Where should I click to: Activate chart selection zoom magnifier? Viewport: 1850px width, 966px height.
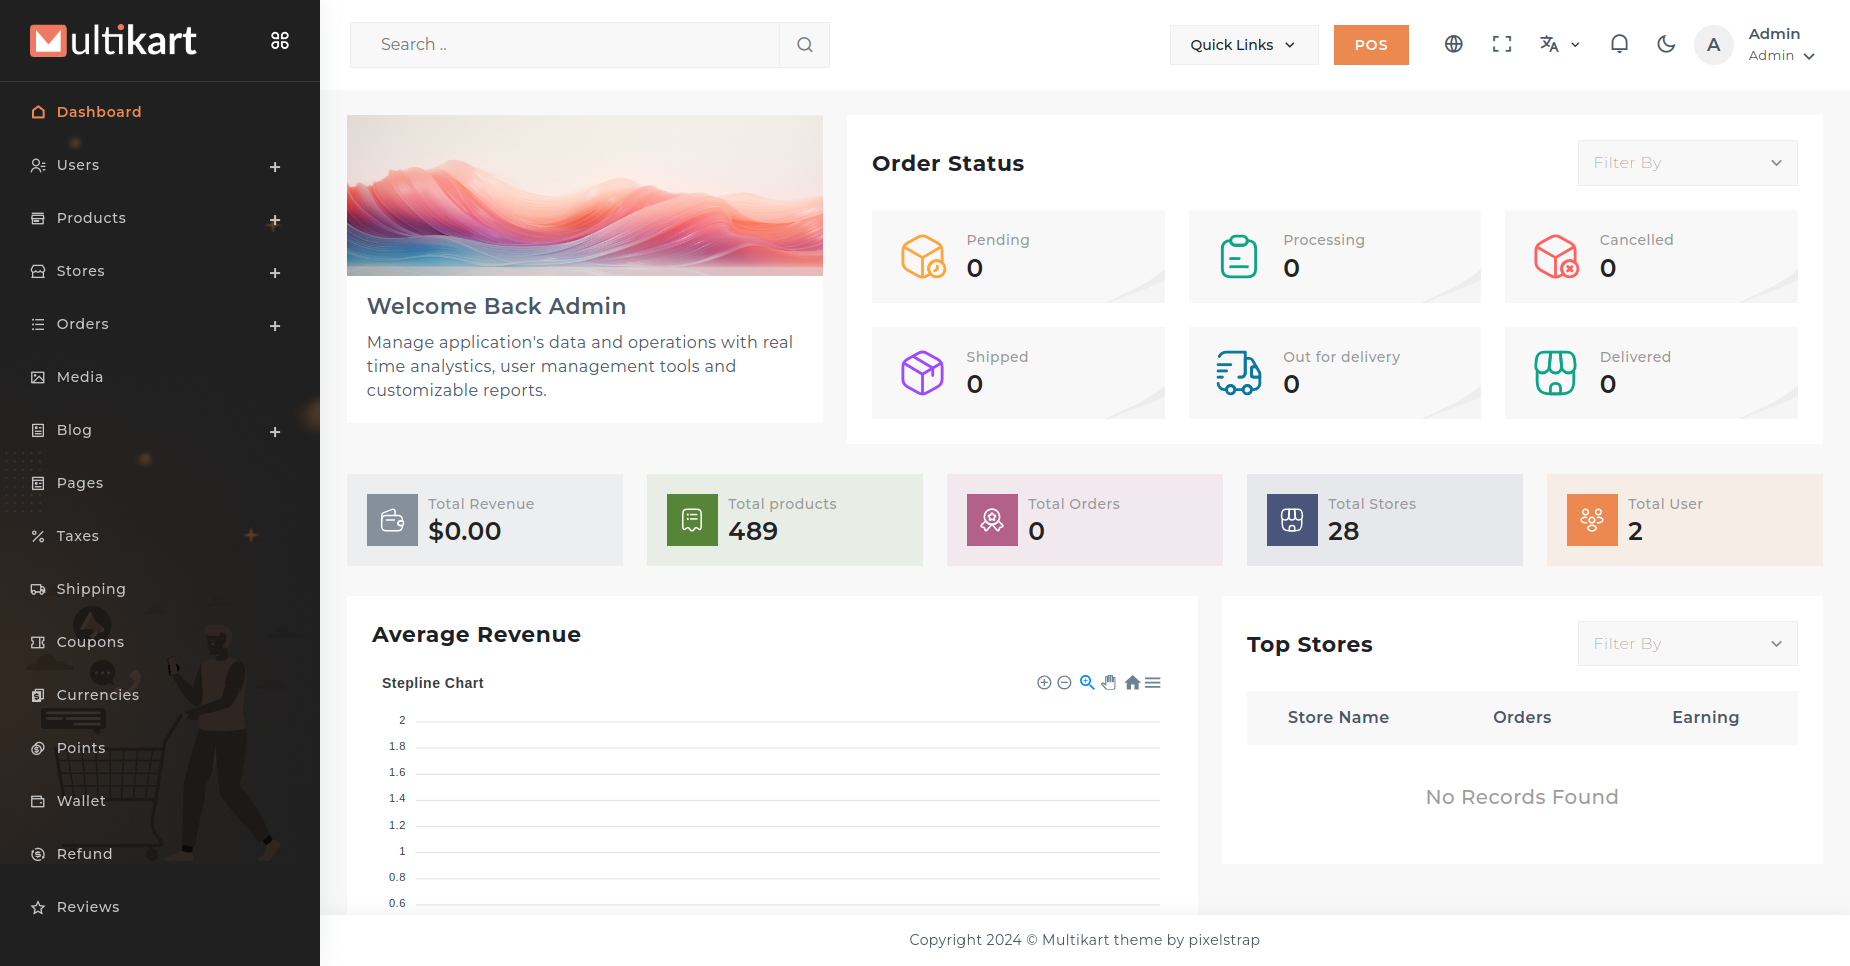click(1087, 683)
